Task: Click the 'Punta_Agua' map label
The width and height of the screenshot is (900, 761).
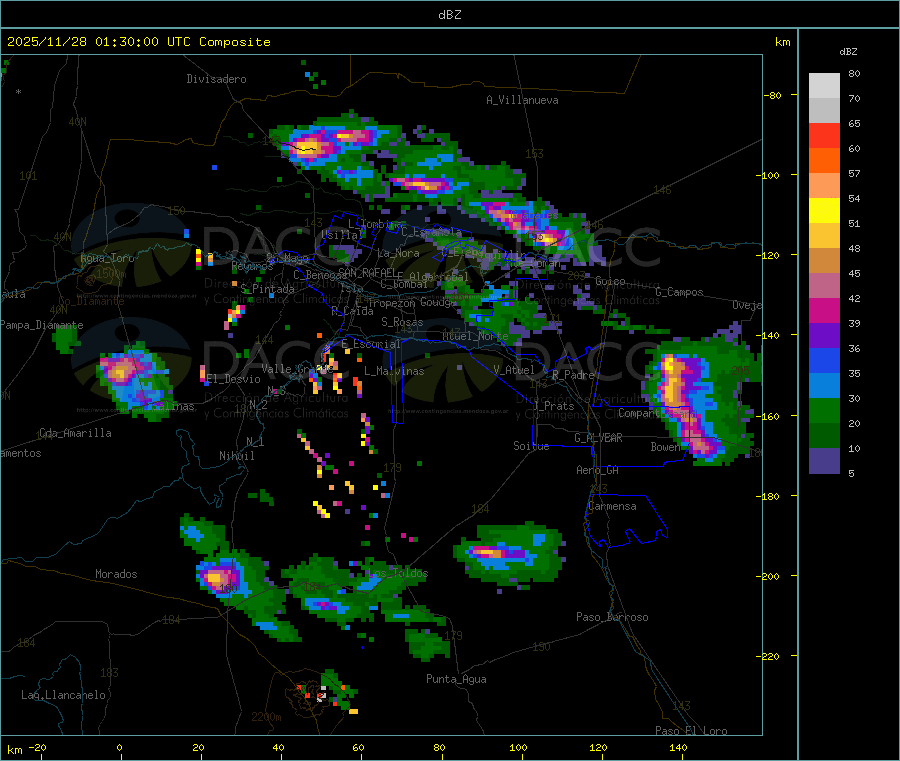Action: (x=456, y=679)
